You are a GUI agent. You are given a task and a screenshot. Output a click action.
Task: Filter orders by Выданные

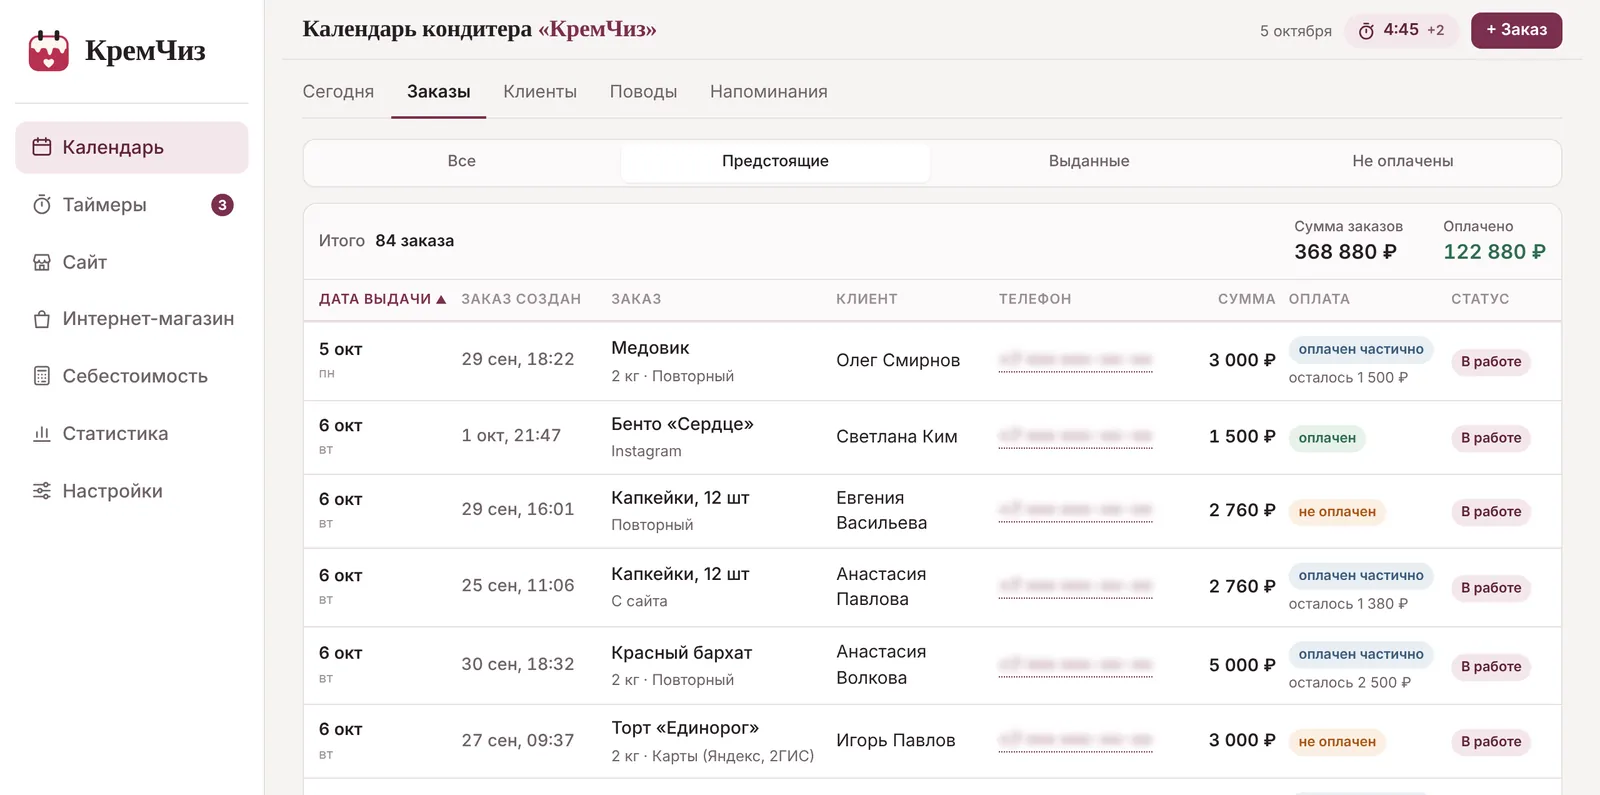coord(1089,162)
